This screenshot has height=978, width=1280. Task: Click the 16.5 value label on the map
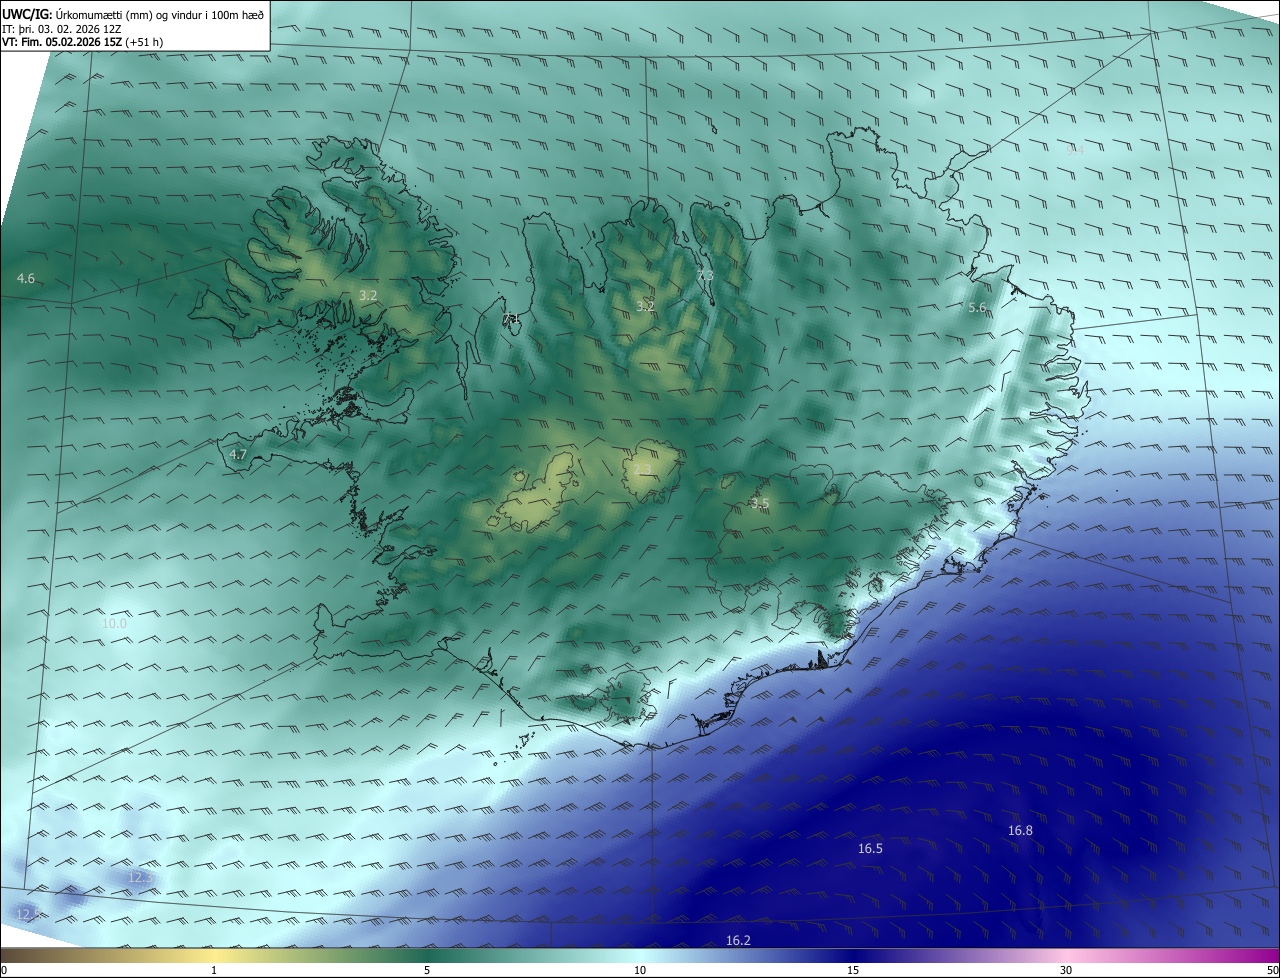click(870, 848)
